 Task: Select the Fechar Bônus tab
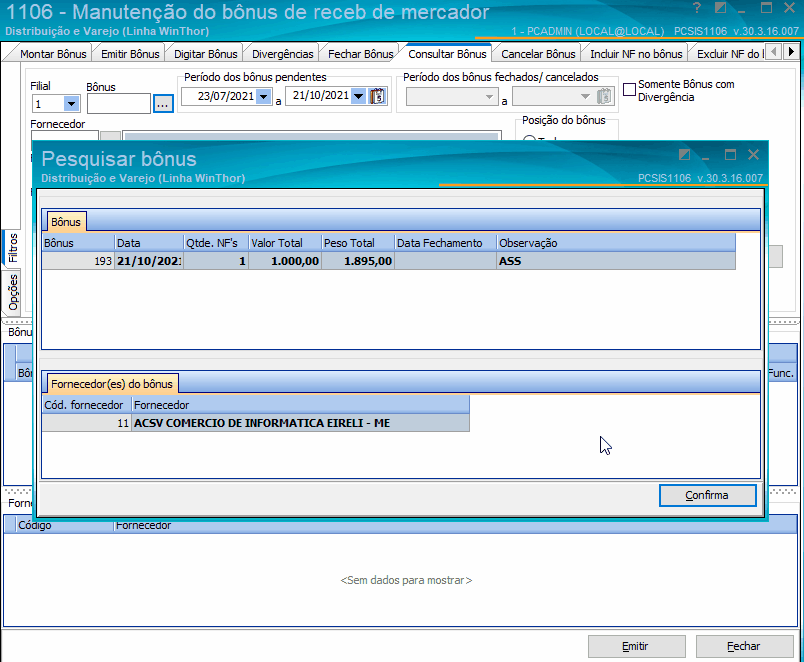click(360, 54)
